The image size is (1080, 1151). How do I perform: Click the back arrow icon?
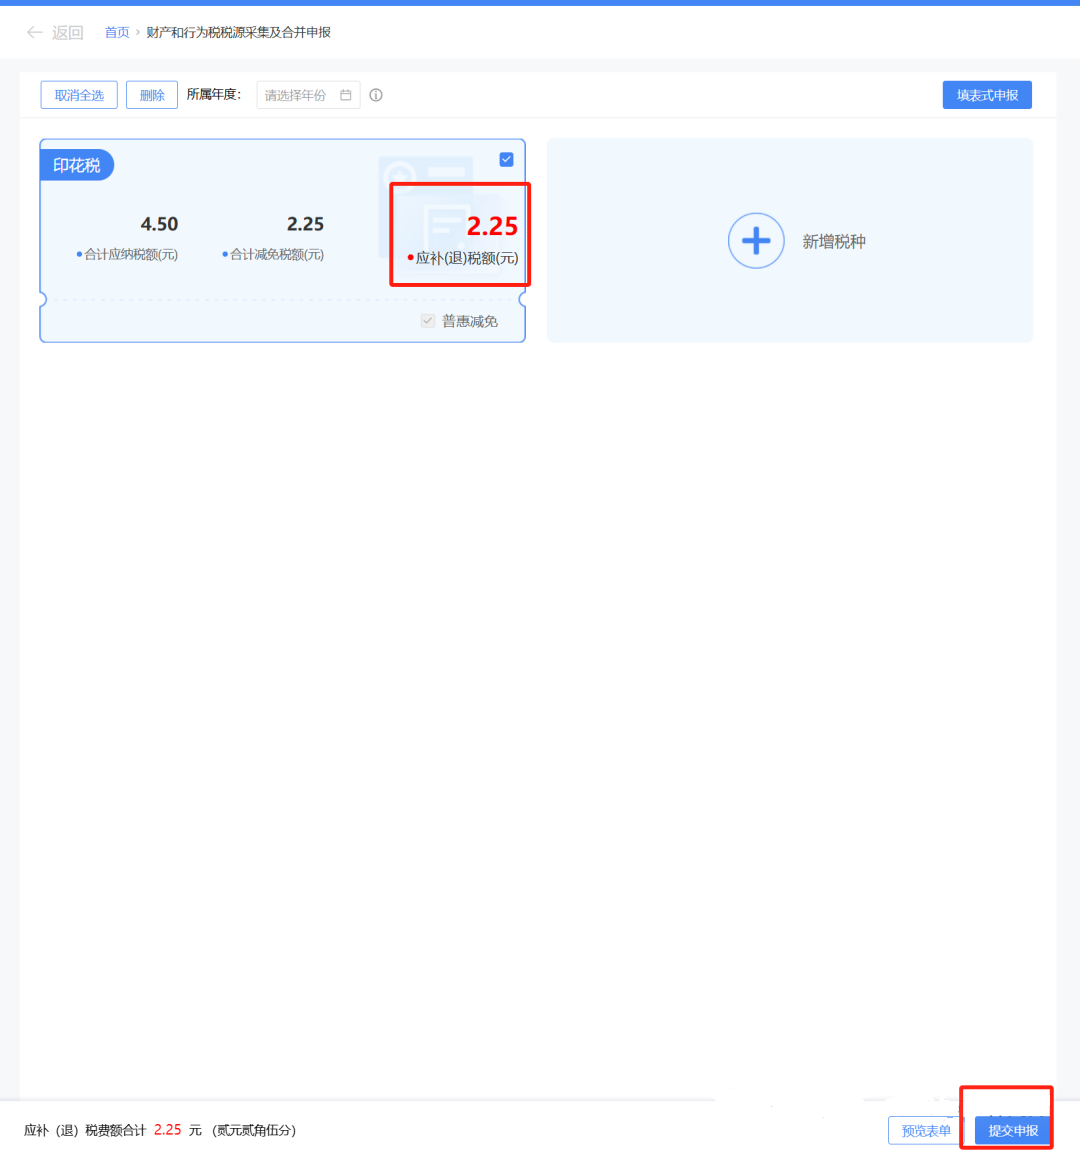coord(34,33)
